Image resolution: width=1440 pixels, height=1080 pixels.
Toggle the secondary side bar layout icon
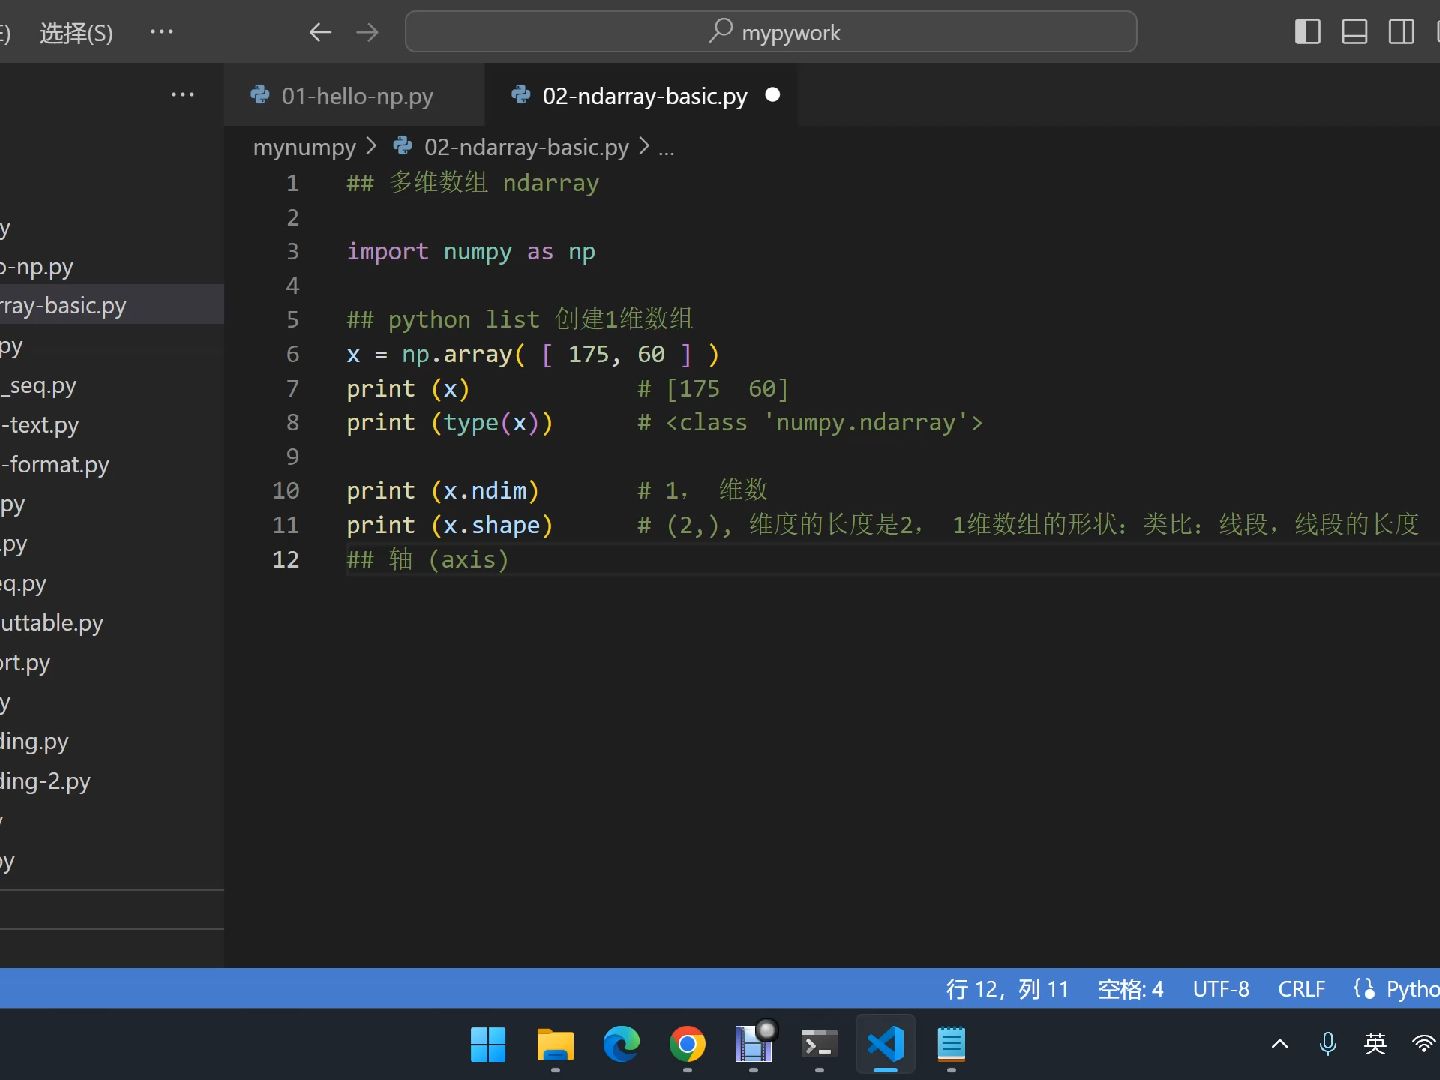(1402, 32)
